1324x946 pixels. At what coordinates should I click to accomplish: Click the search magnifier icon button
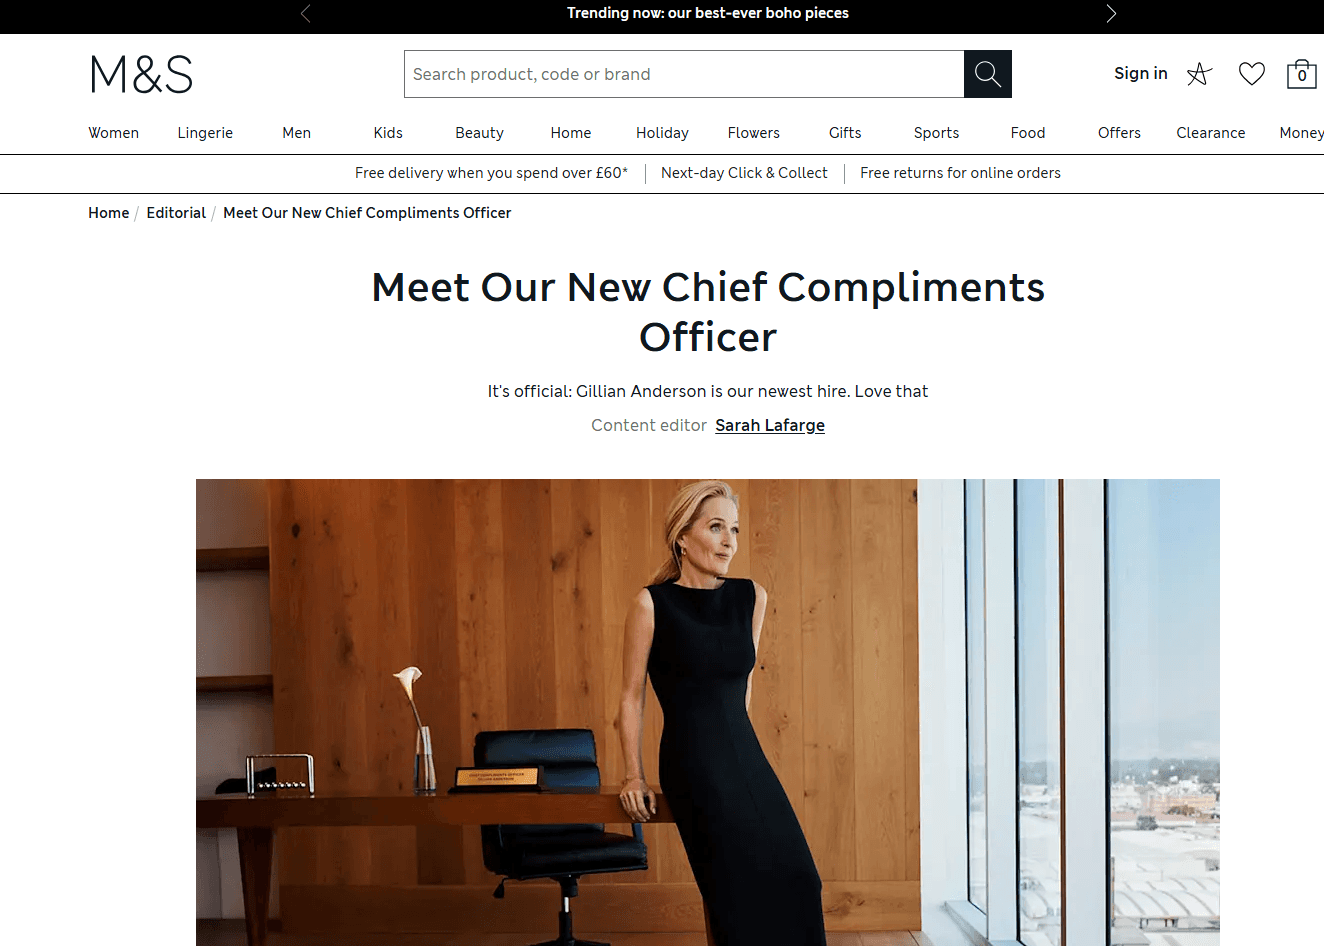988,74
